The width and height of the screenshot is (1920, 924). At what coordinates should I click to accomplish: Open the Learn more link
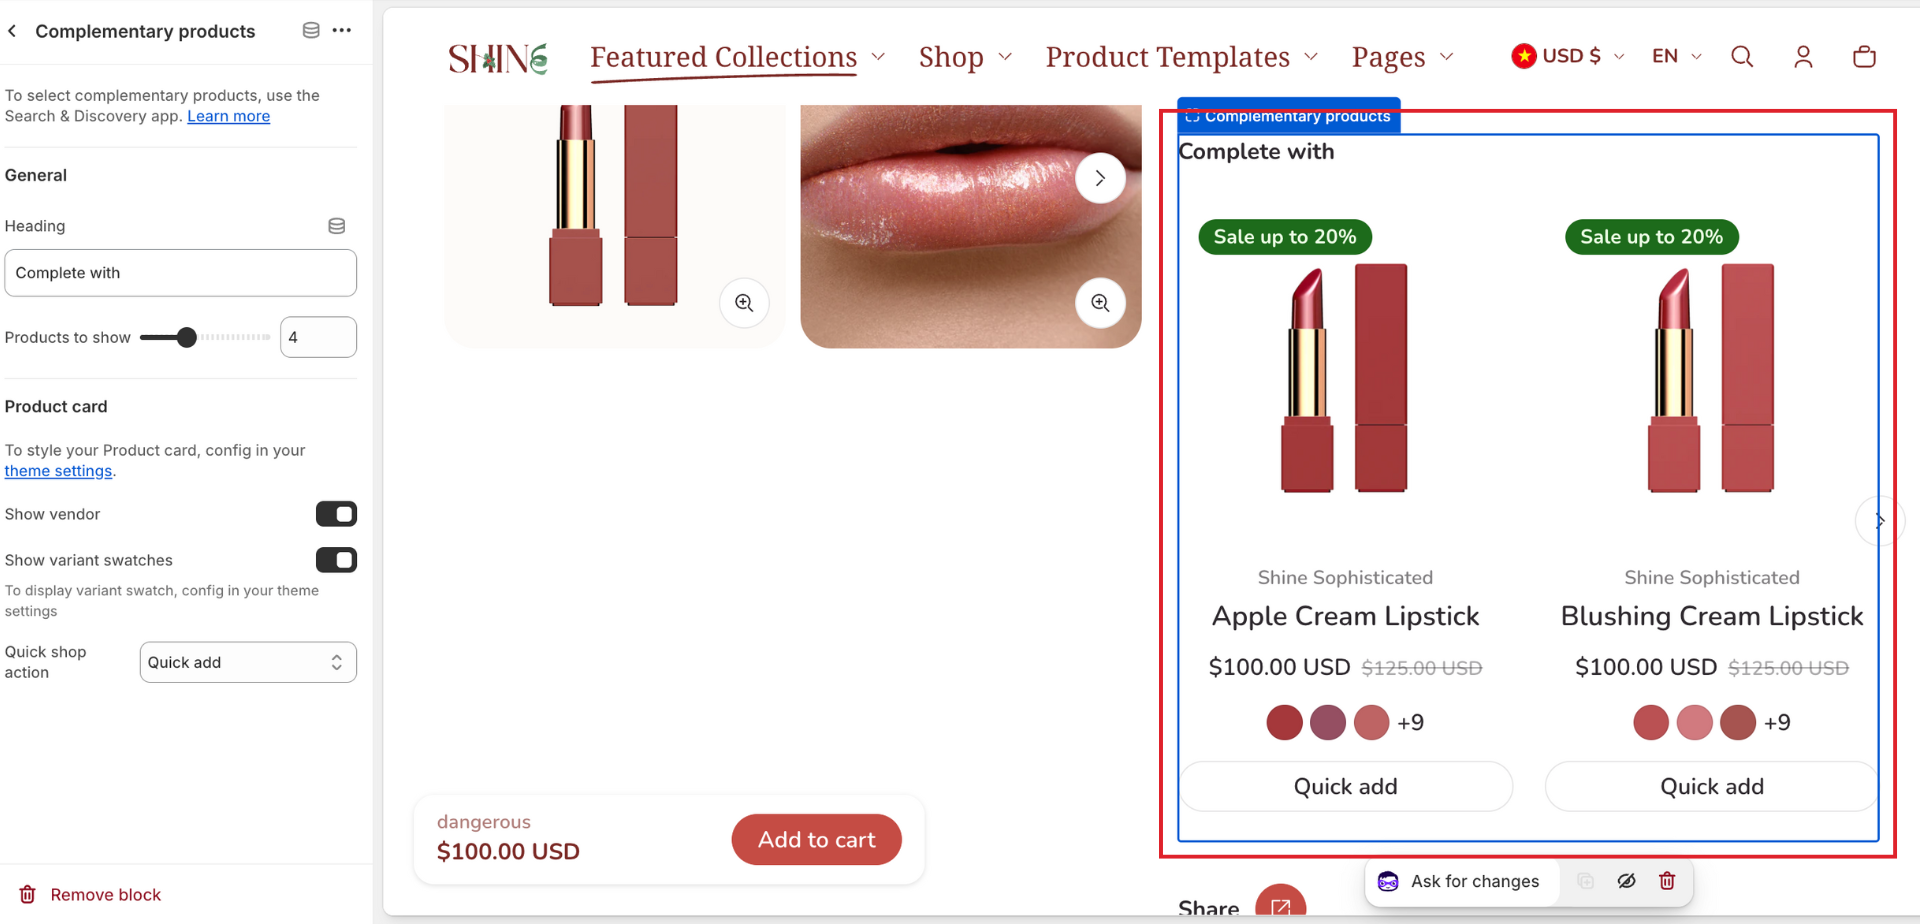(x=228, y=116)
